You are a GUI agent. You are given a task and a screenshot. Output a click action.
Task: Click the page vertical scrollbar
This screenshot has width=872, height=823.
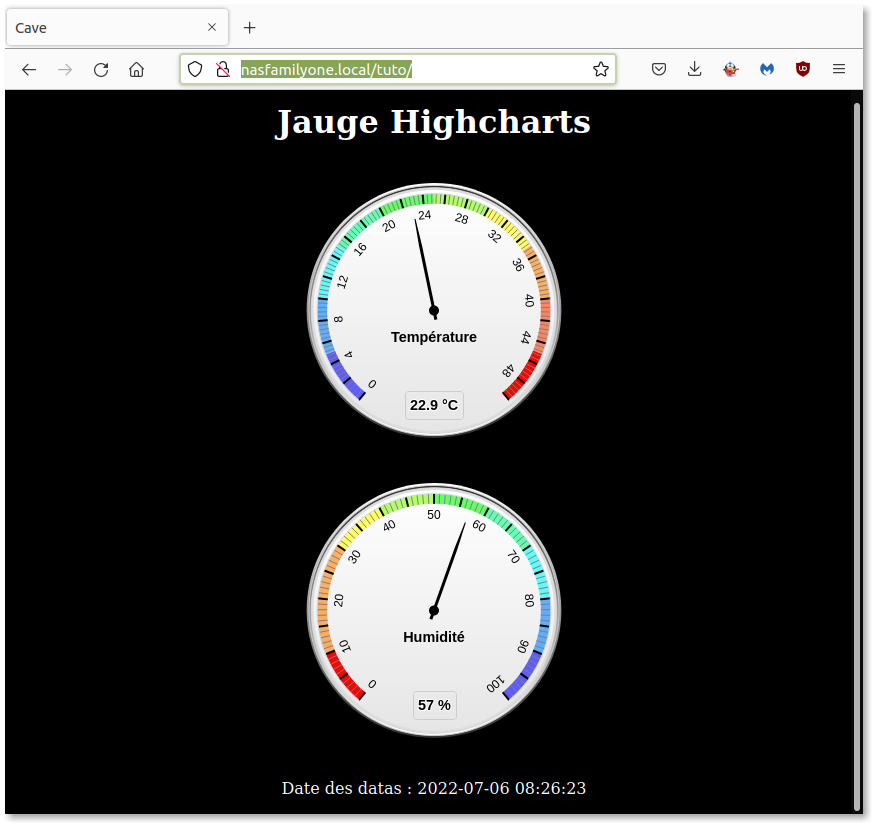[x=857, y=456]
